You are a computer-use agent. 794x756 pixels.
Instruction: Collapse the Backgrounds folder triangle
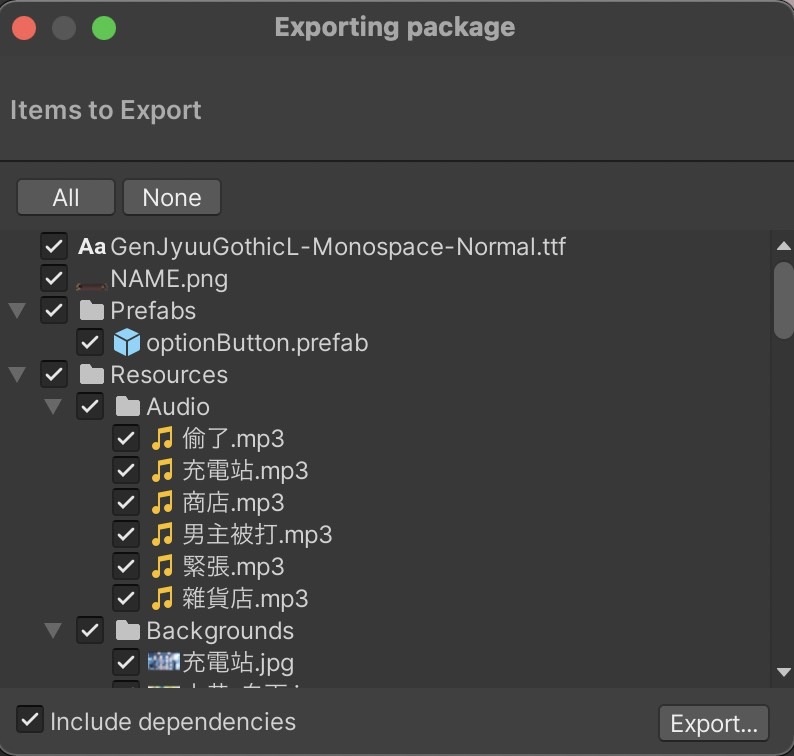[x=53, y=630]
